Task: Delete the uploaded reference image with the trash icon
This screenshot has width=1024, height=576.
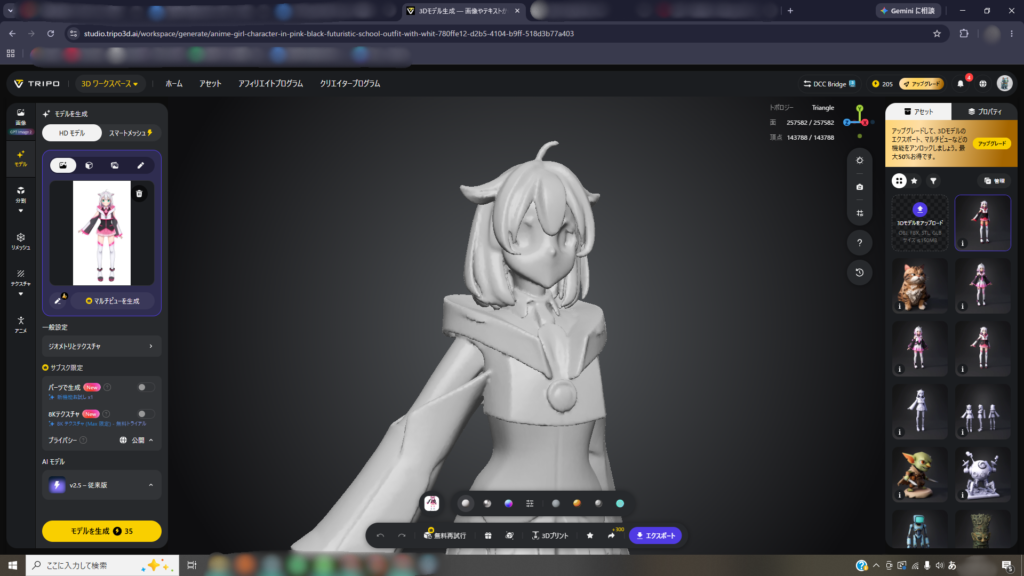Action: (139, 193)
